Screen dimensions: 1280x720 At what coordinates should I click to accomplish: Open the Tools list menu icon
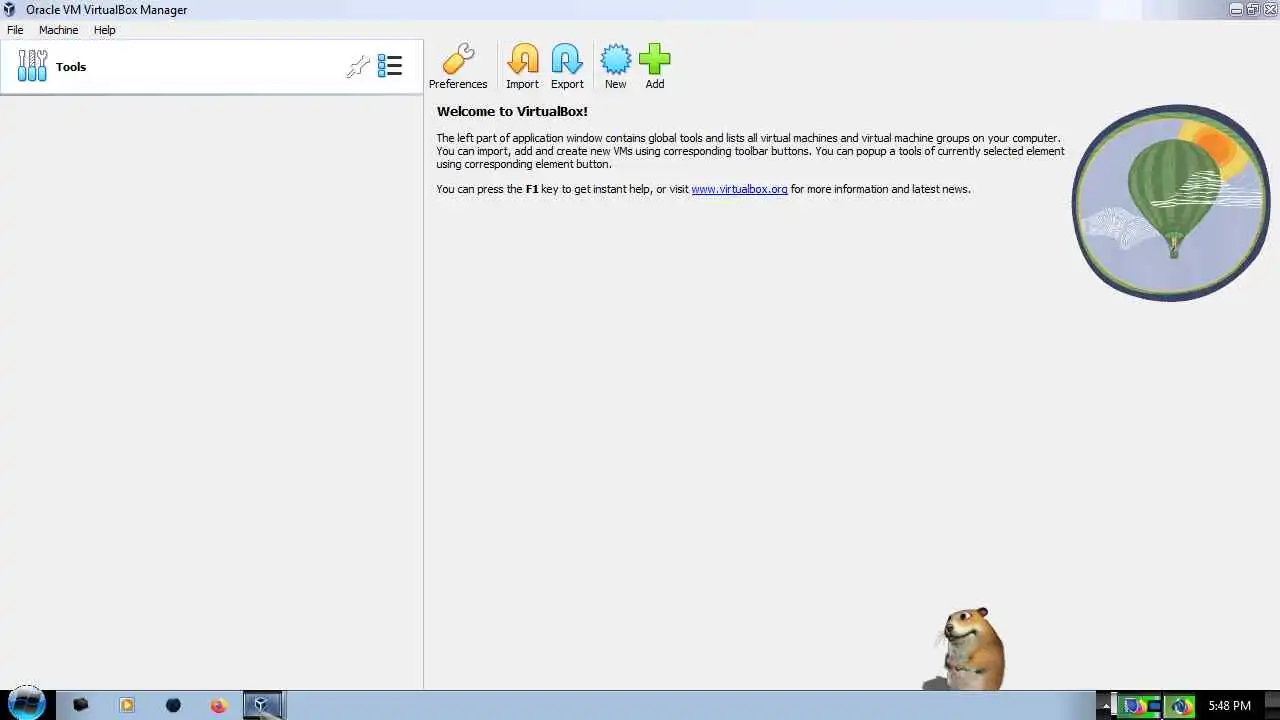click(x=390, y=67)
